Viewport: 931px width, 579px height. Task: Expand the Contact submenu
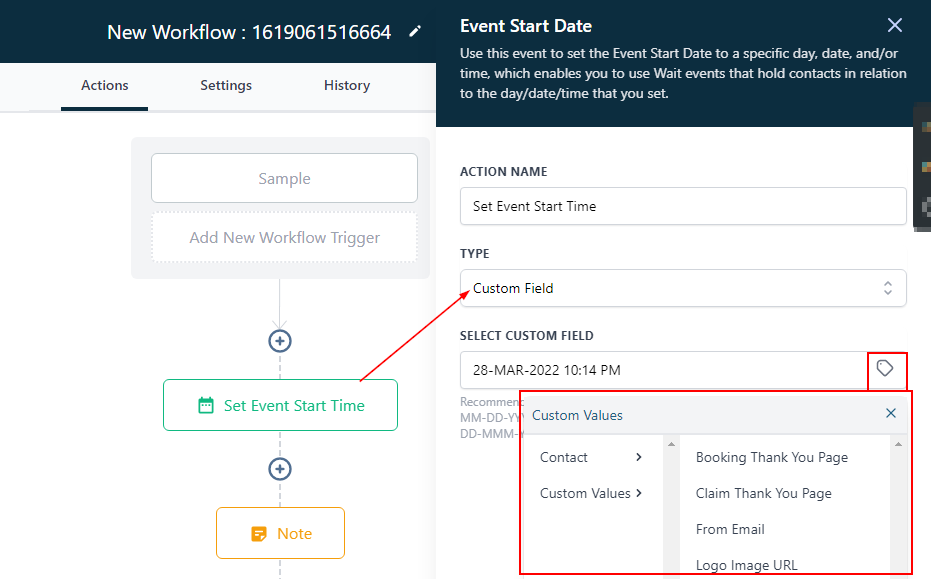590,457
